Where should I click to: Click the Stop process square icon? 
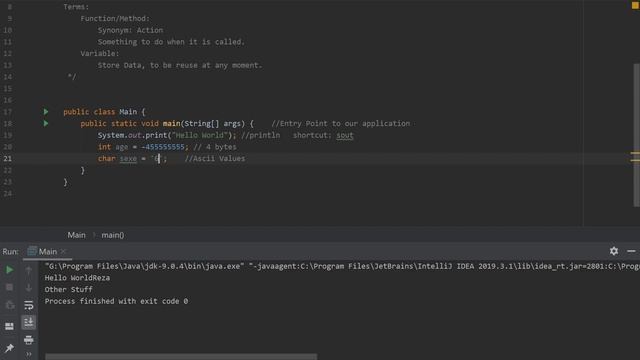[x=9, y=287]
